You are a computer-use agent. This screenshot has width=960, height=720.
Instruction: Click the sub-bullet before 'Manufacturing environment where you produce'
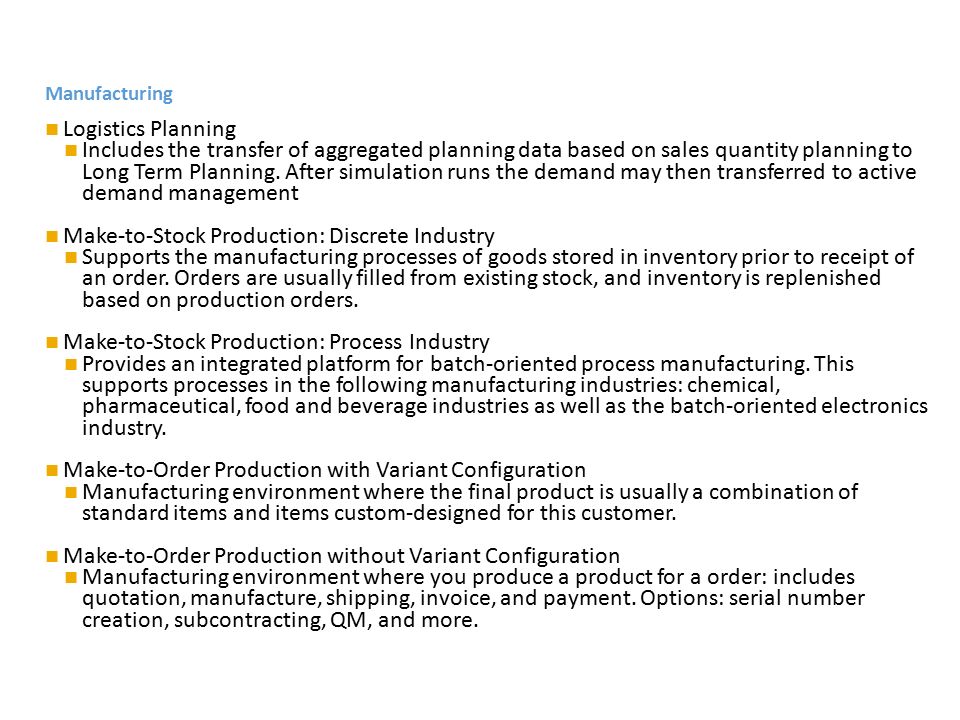tap(71, 577)
